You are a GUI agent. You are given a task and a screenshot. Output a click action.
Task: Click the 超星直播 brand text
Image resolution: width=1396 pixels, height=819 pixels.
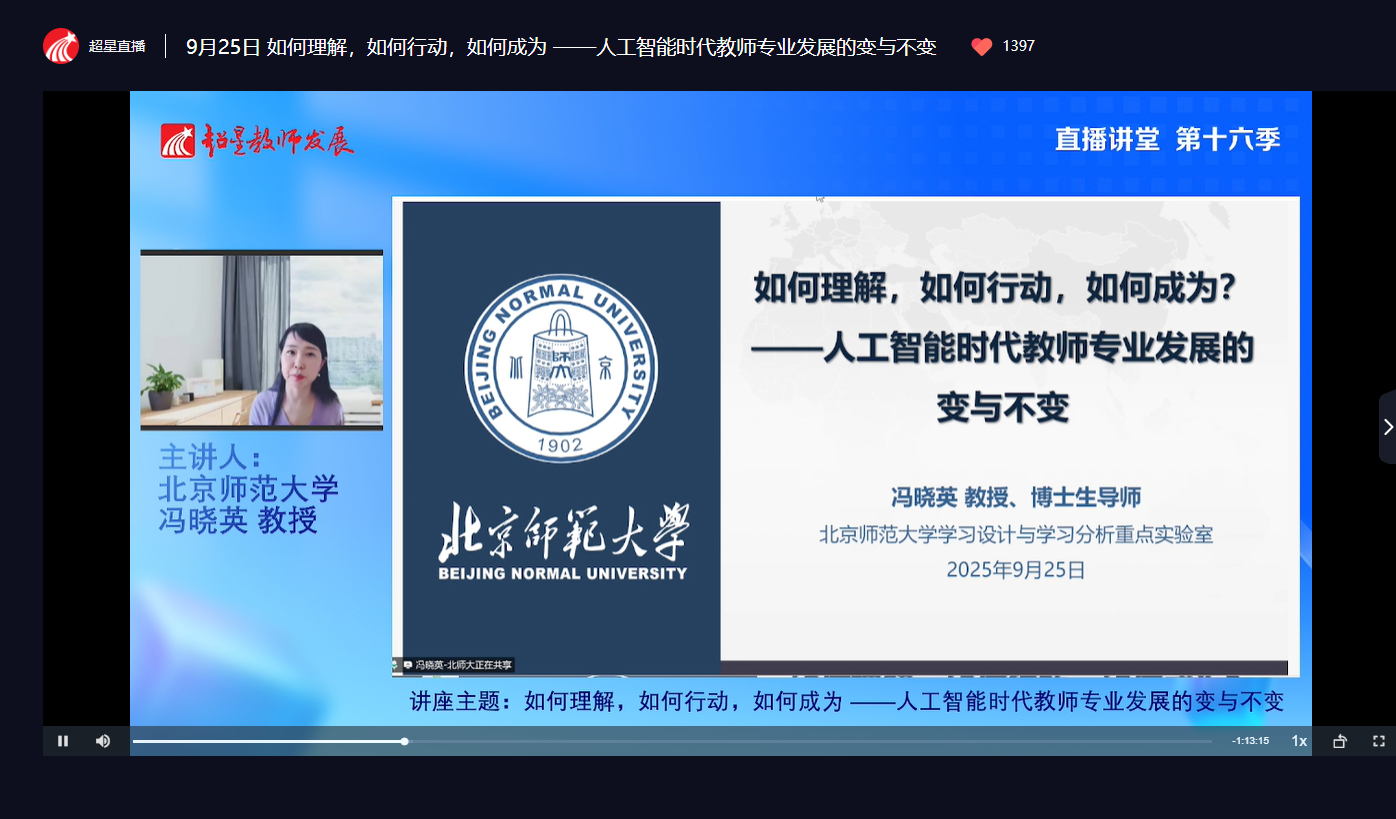point(117,46)
